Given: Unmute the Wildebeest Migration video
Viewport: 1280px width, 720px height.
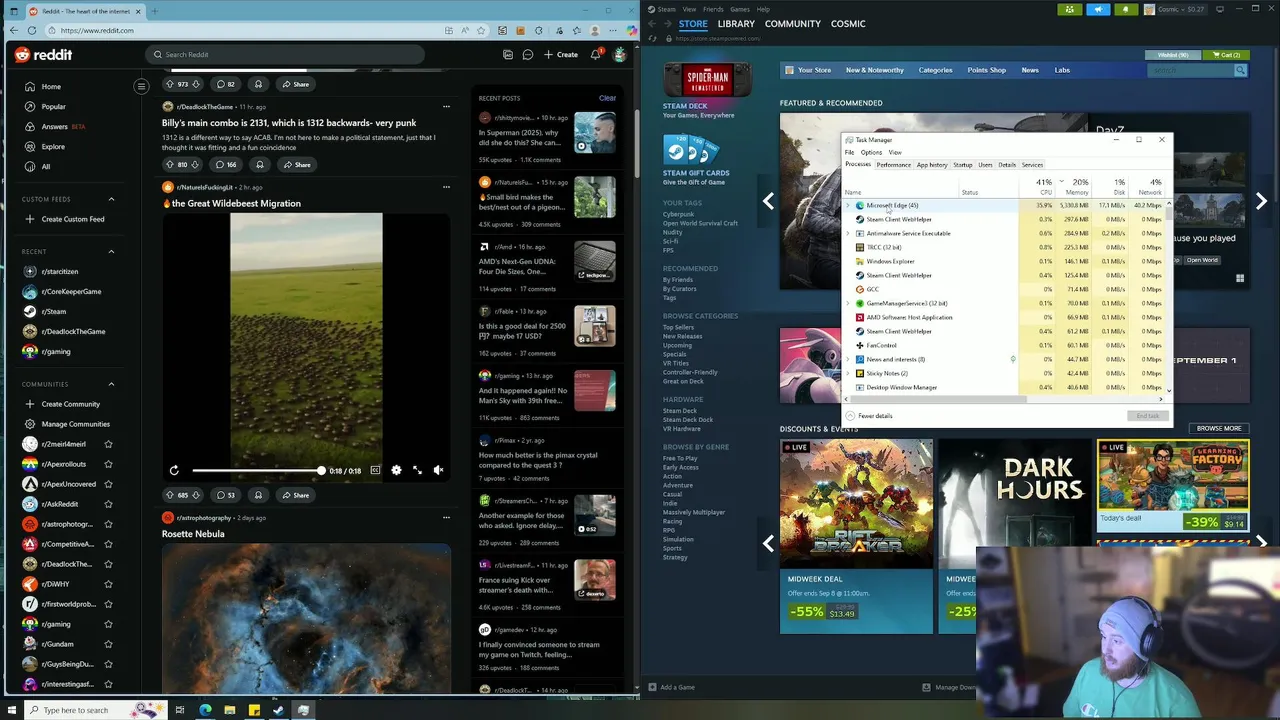Looking at the screenshot, I should (x=438, y=470).
